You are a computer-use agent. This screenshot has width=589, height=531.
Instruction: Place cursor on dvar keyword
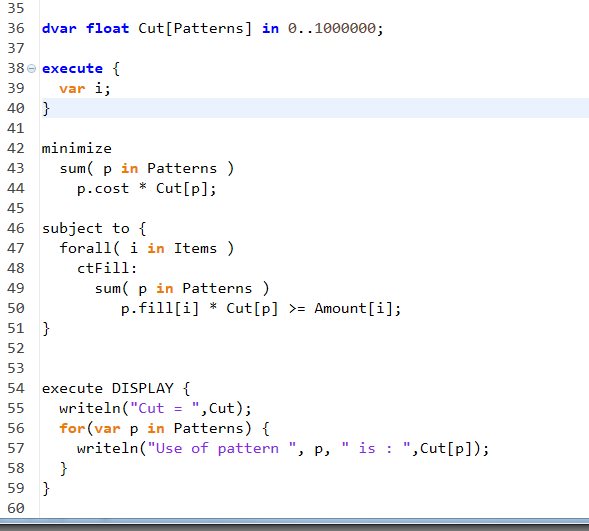click(59, 28)
